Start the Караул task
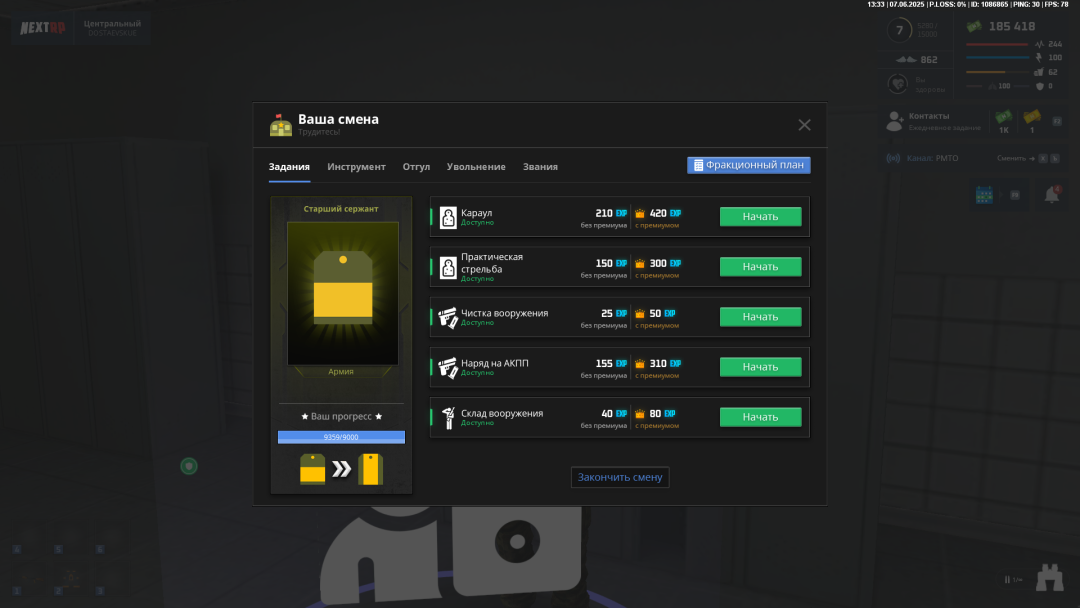This screenshot has width=1080, height=608. tap(760, 217)
